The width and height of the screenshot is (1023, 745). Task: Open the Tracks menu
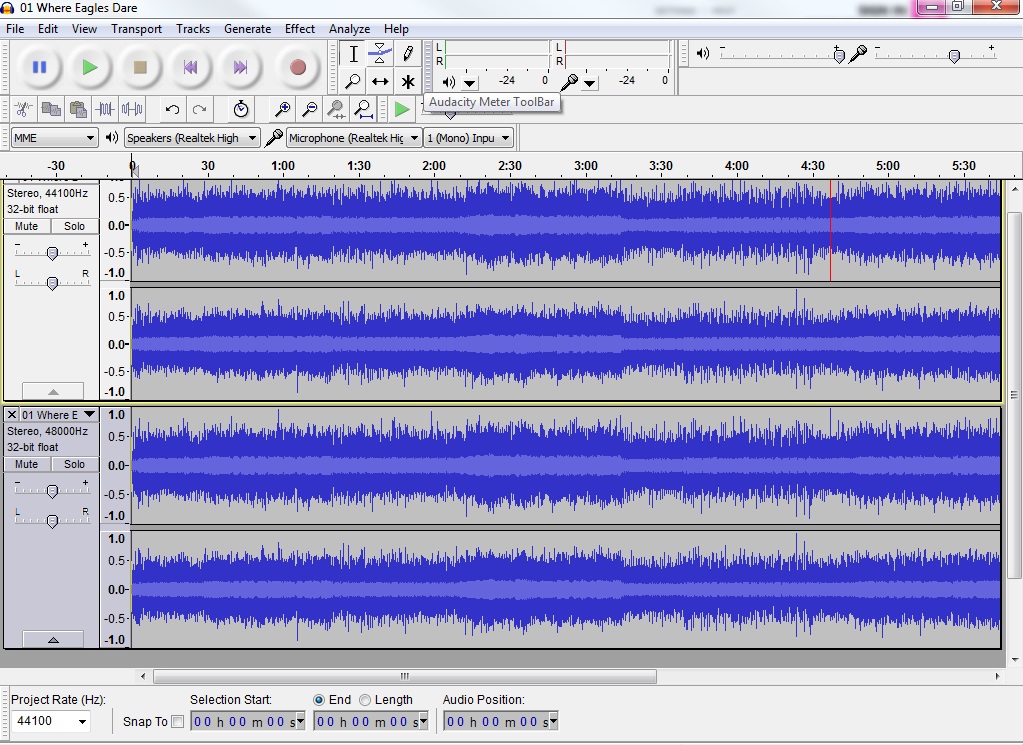point(193,29)
